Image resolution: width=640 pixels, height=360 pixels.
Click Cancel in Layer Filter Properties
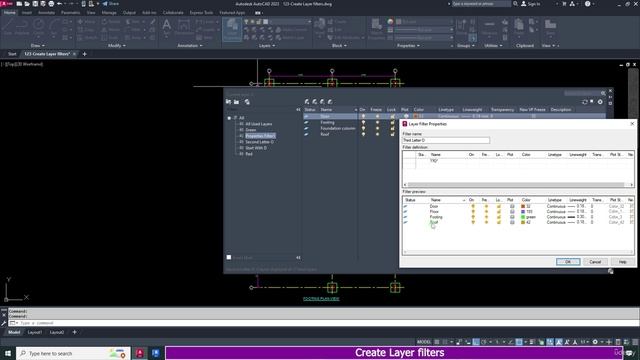(x=595, y=262)
